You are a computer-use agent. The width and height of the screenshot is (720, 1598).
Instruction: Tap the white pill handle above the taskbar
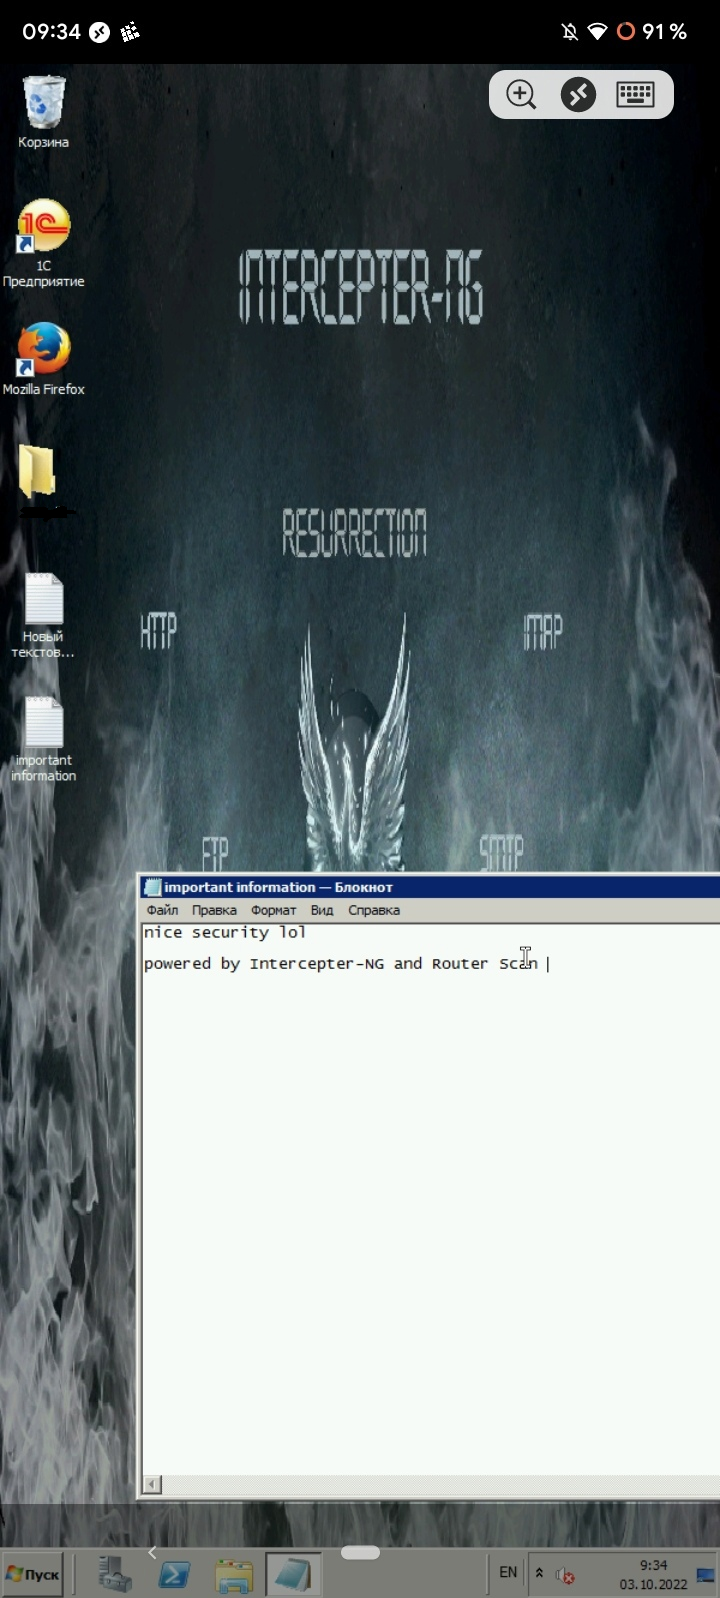point(360,1552)
